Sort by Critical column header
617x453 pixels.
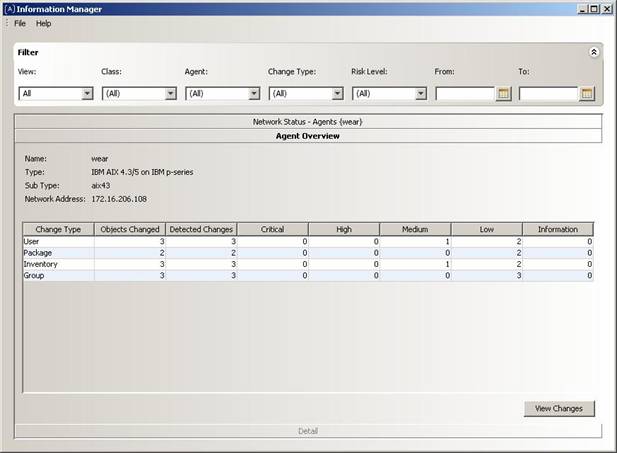[x=272, y=229]
